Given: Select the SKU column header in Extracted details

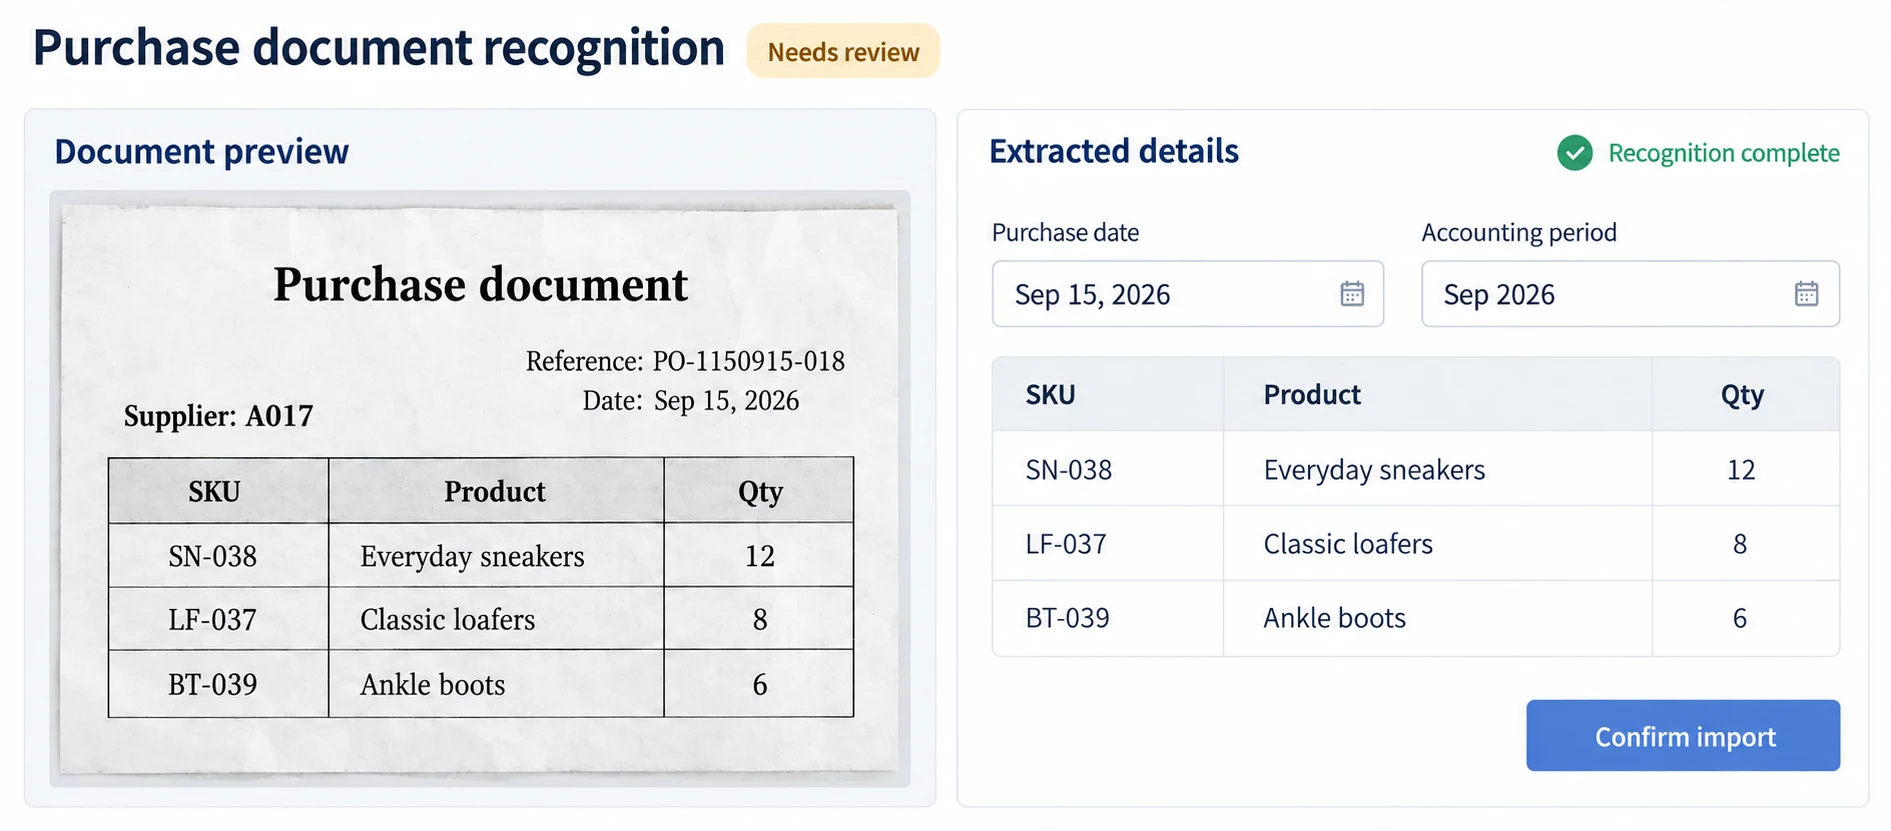Looking at the screenshot, I should click(x=1050, y=395).
